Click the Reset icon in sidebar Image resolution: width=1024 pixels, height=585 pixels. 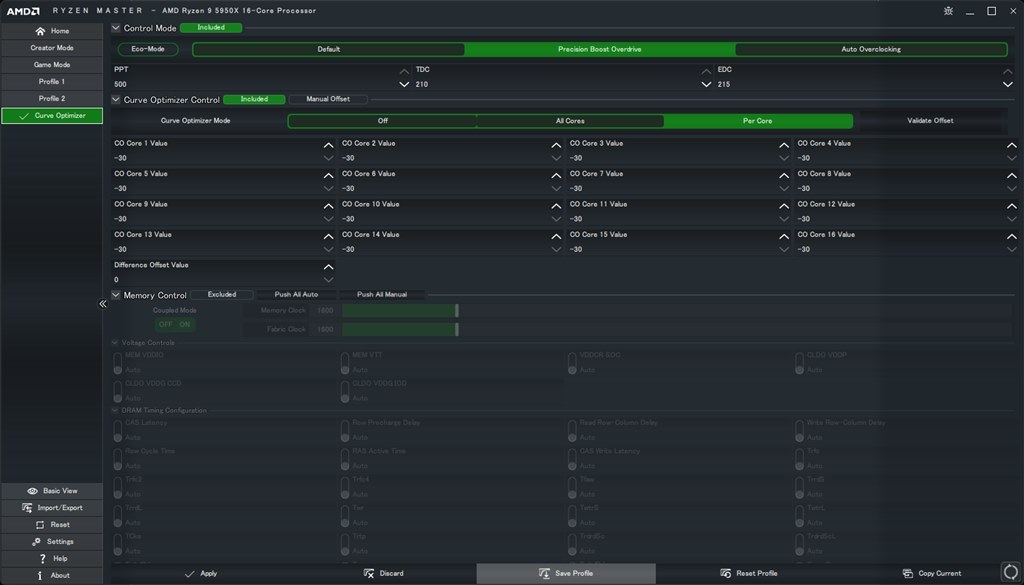coord(40,525)
